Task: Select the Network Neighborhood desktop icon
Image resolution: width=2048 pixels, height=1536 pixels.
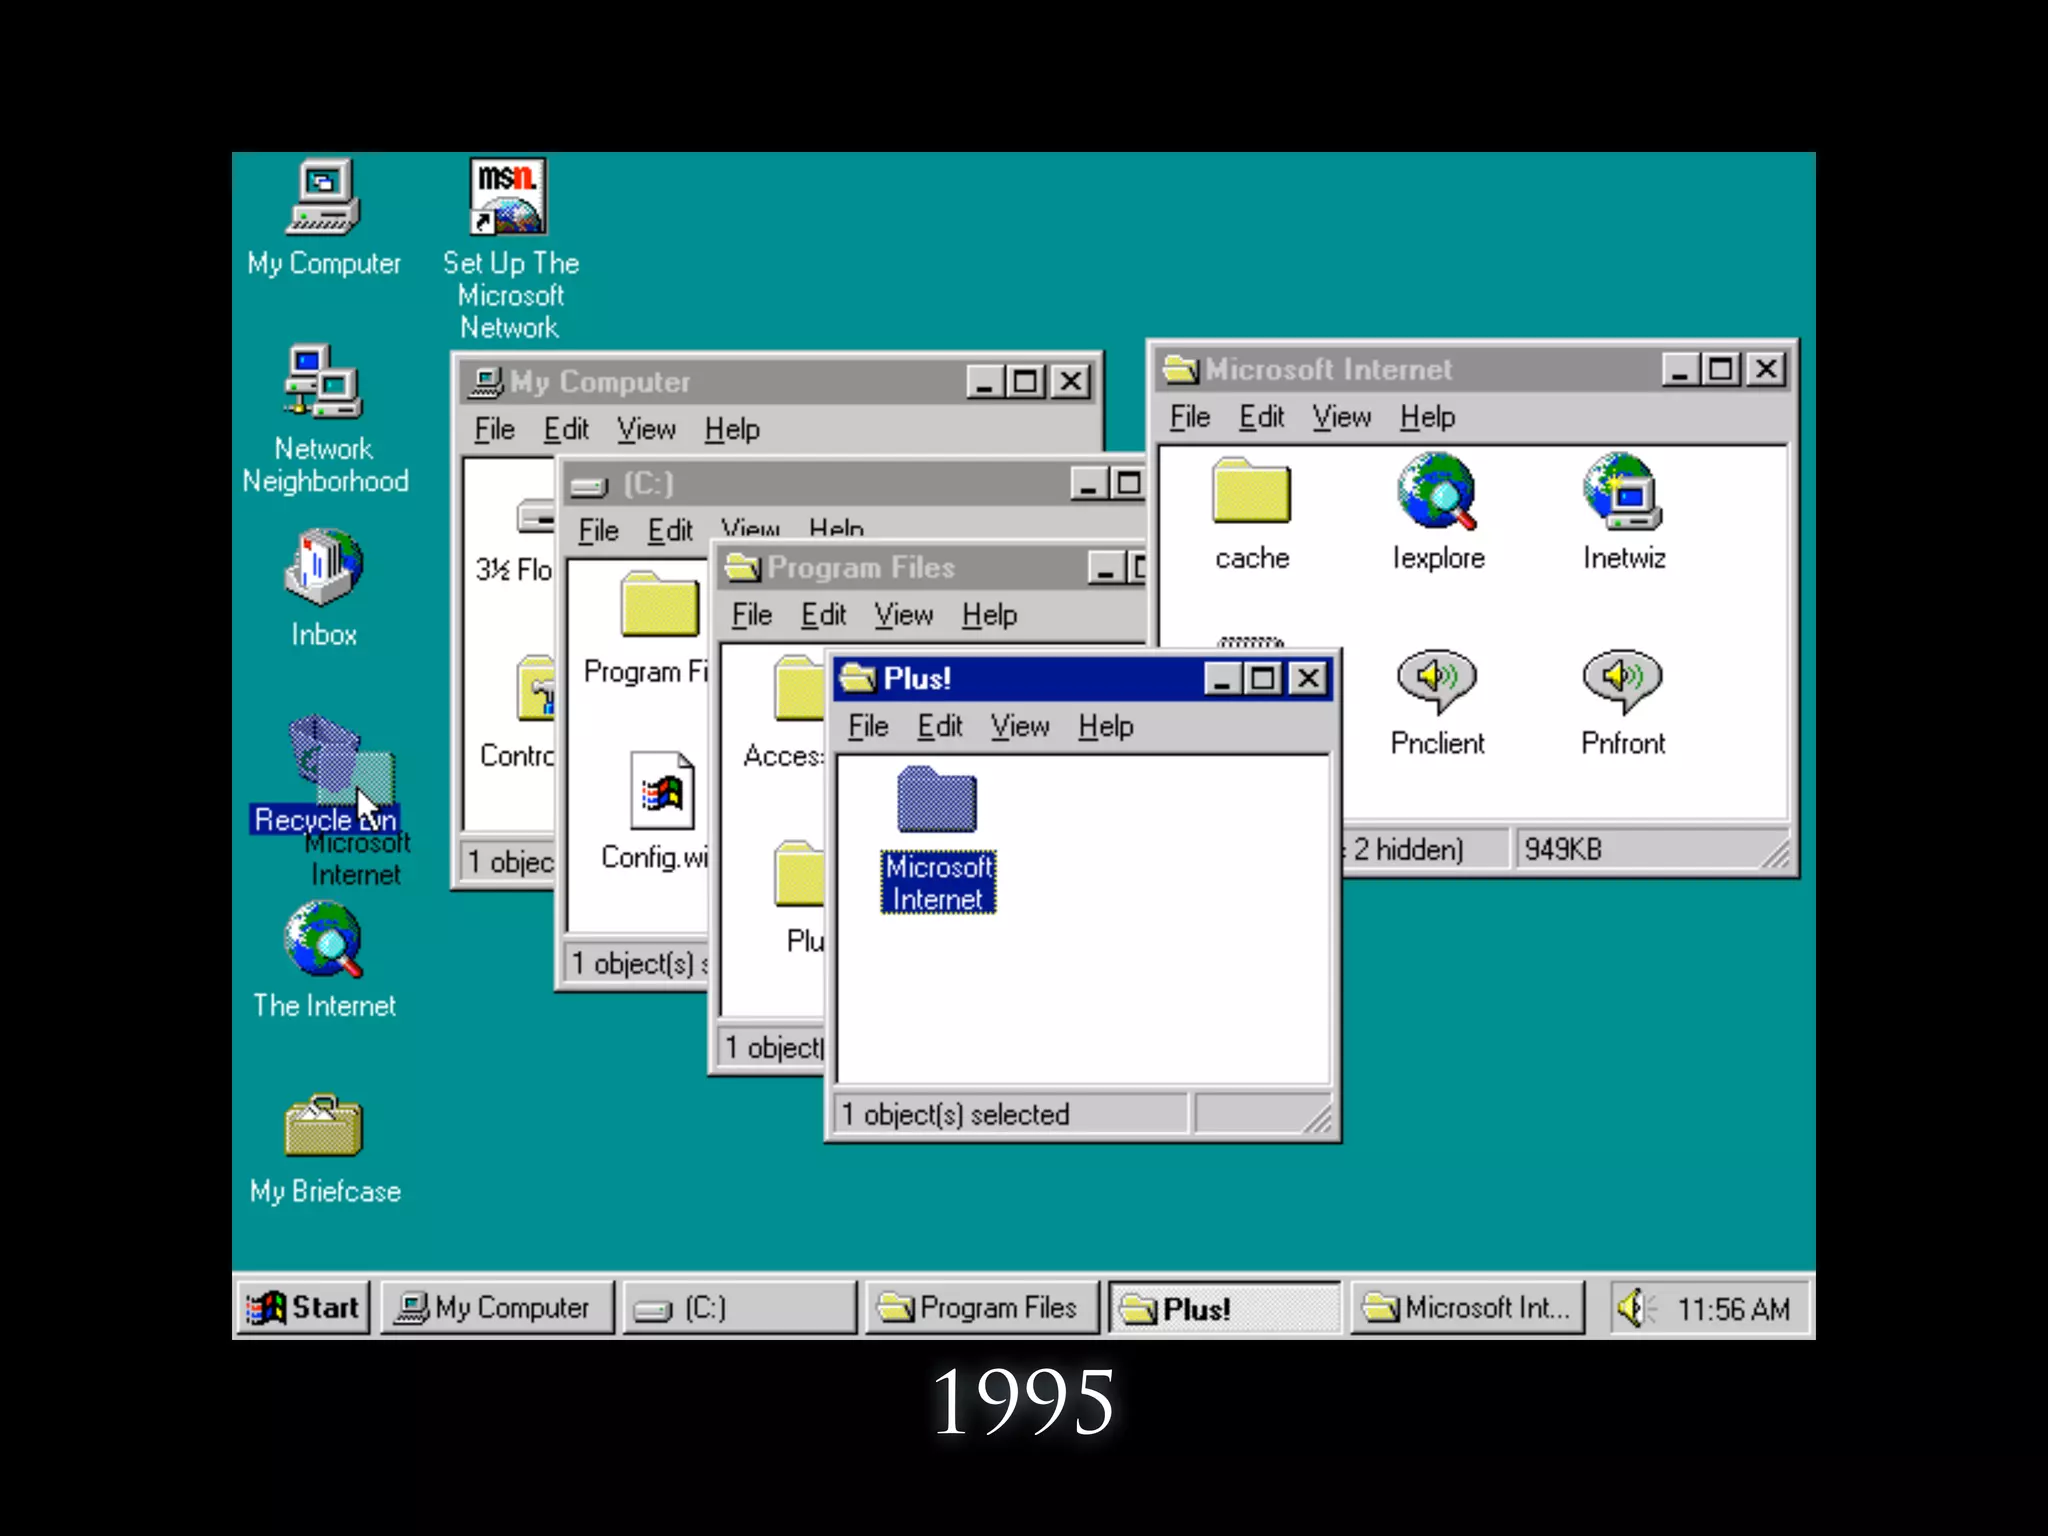Action: tap(325, 420)
